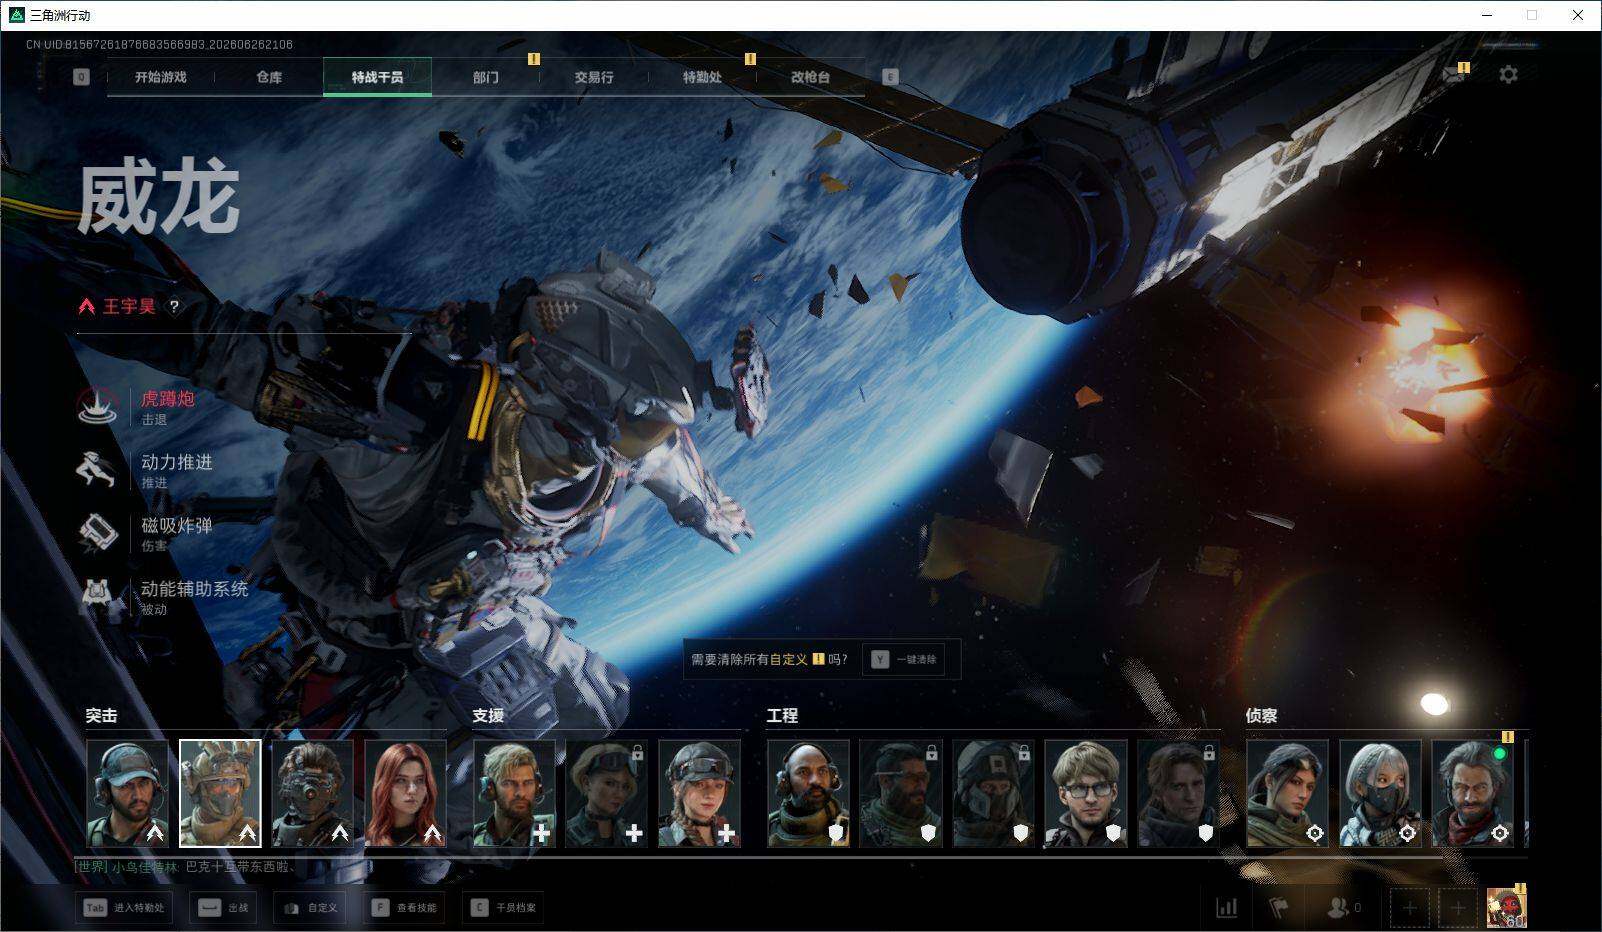Image resolution: width=1602 pixels, height=932 pixels.
Task: Select the 动能辅助系统 passive skill icon
Action: 97,596
